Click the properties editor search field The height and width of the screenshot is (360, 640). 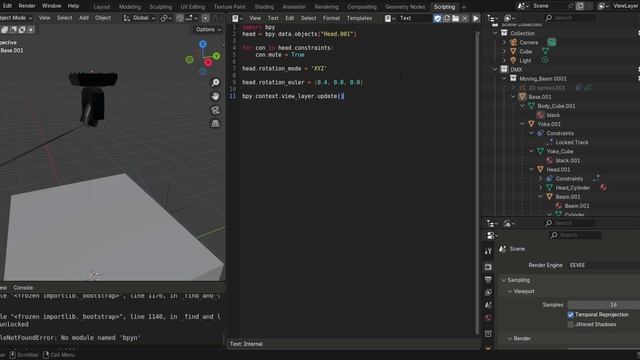575,235
